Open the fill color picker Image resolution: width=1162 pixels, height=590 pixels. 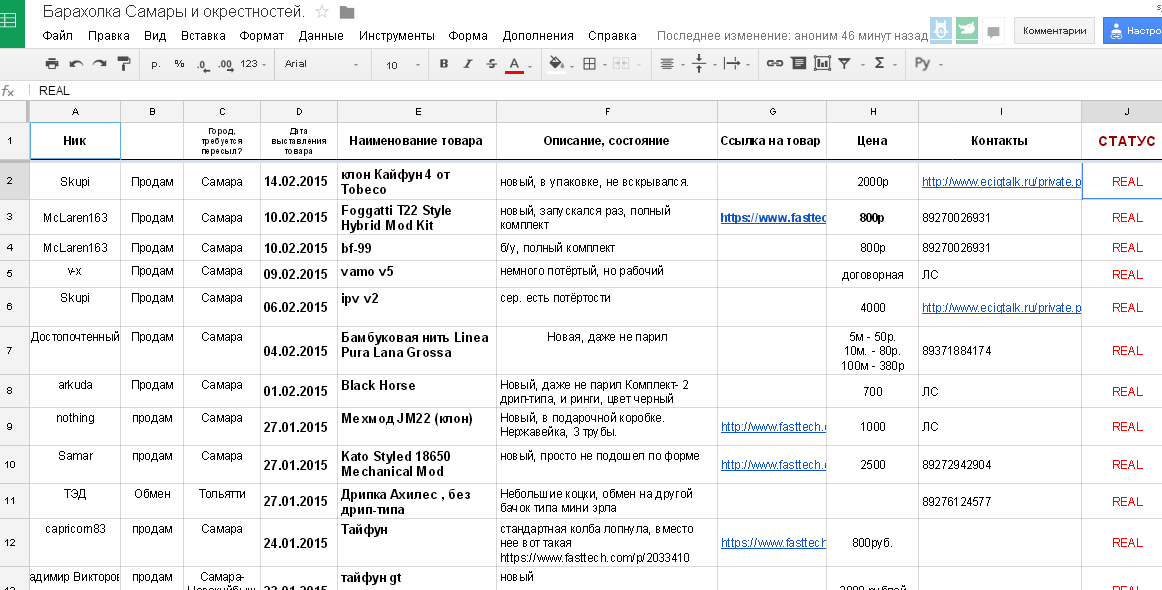(x=560, y=64)
